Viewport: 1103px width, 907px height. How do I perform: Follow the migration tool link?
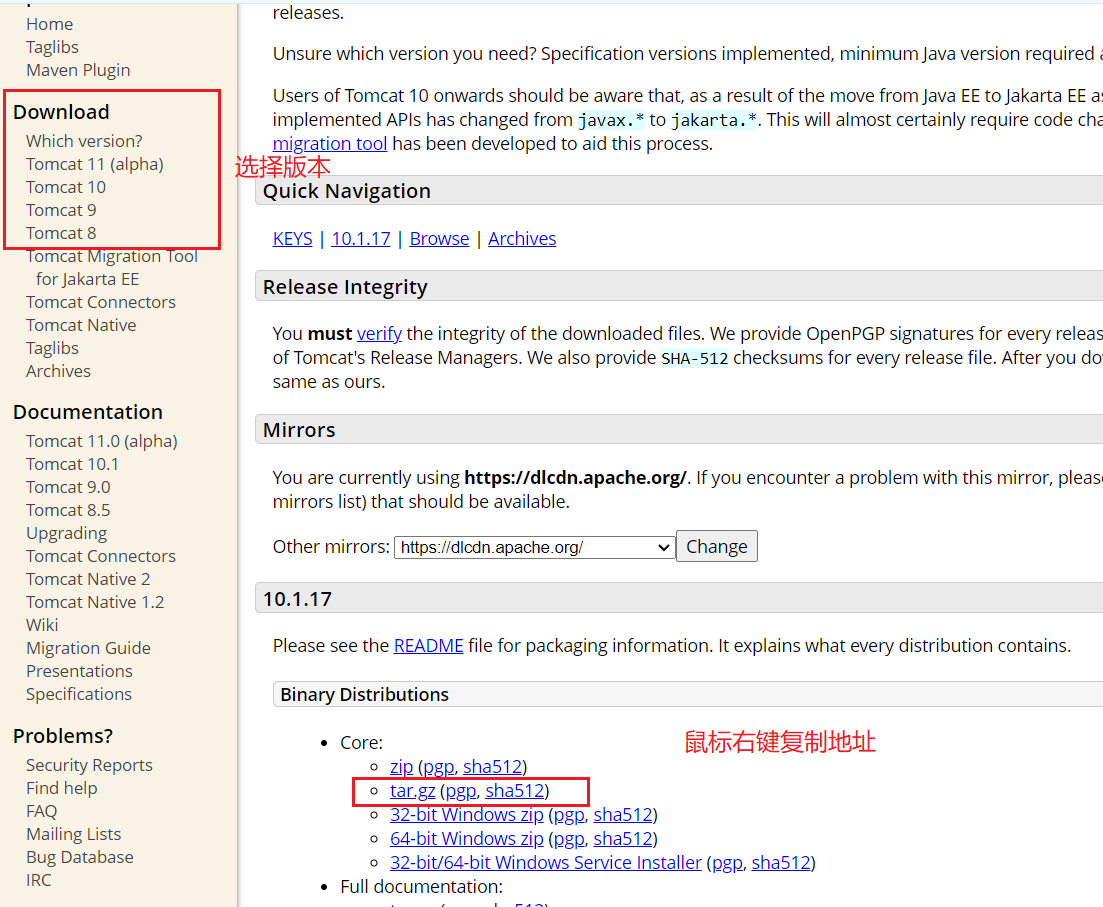click(330, 144)
